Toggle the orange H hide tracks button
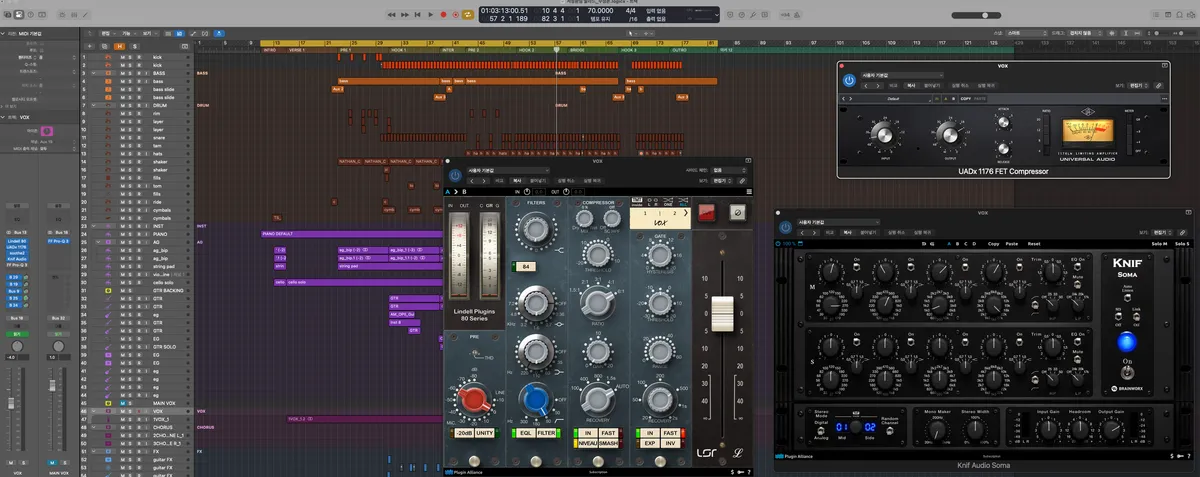This screenshot has width=1200, height=477. (x=119, y=46)
